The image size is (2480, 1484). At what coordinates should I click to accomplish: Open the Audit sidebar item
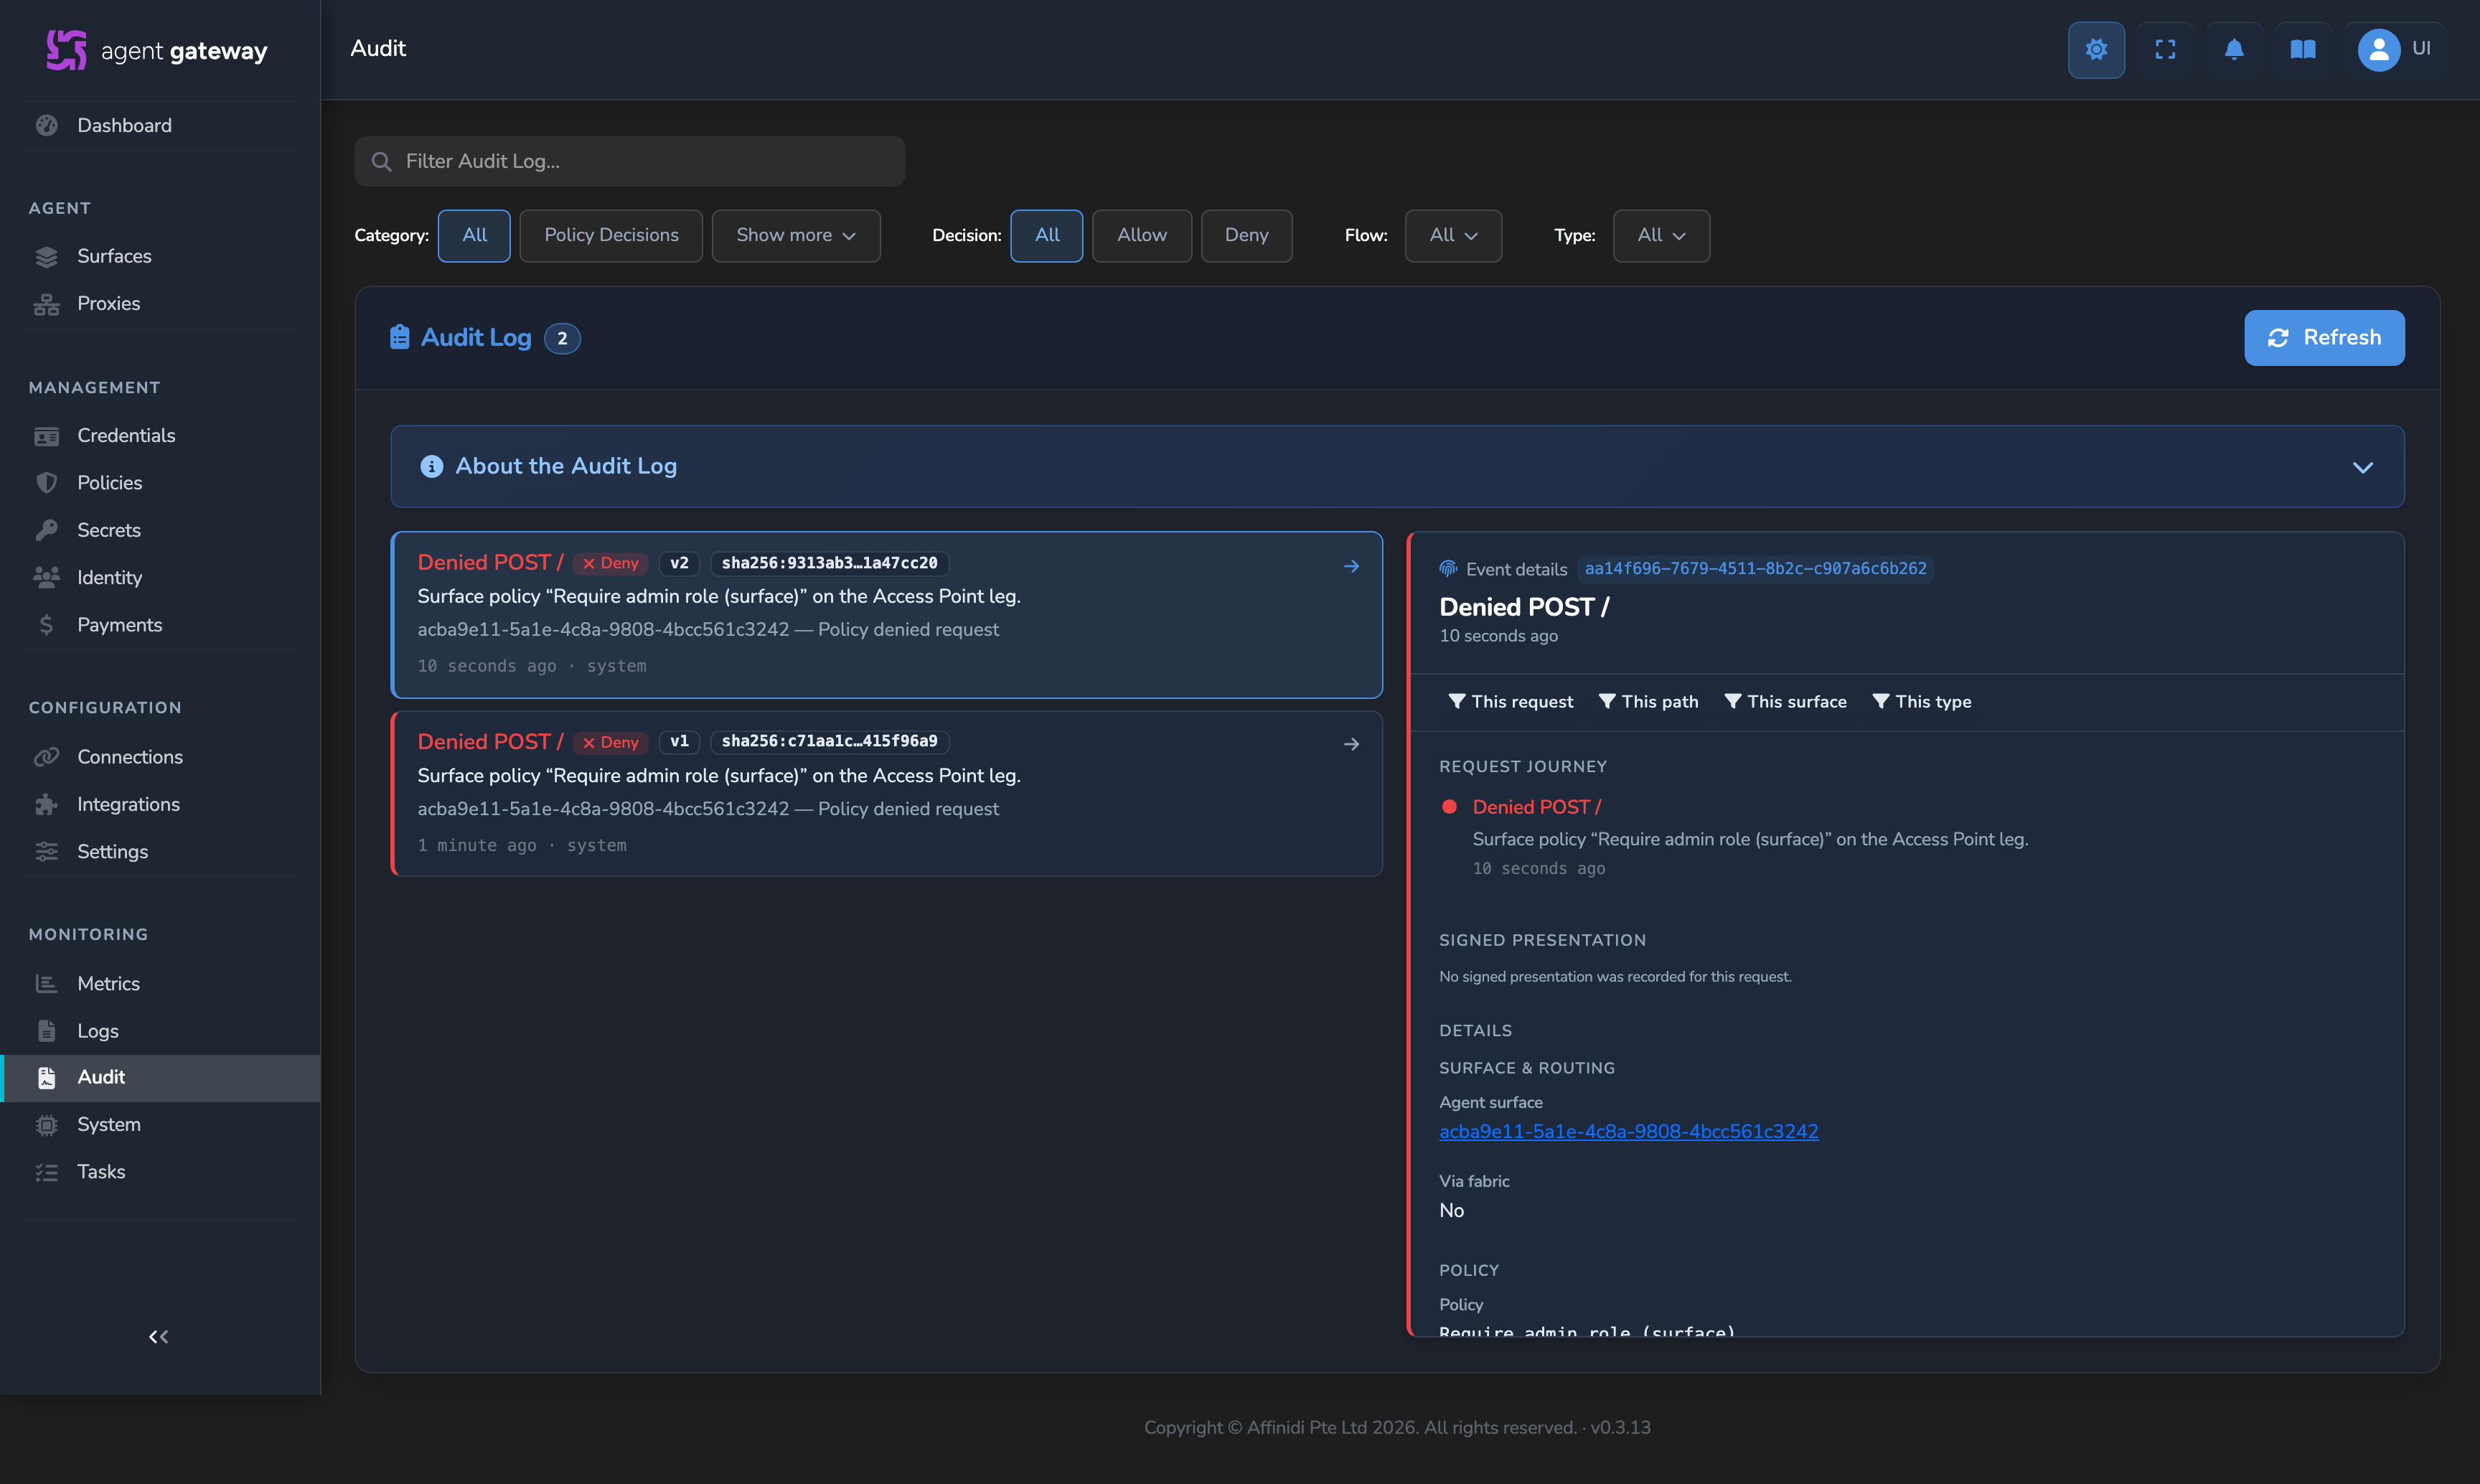(160, 1078)
